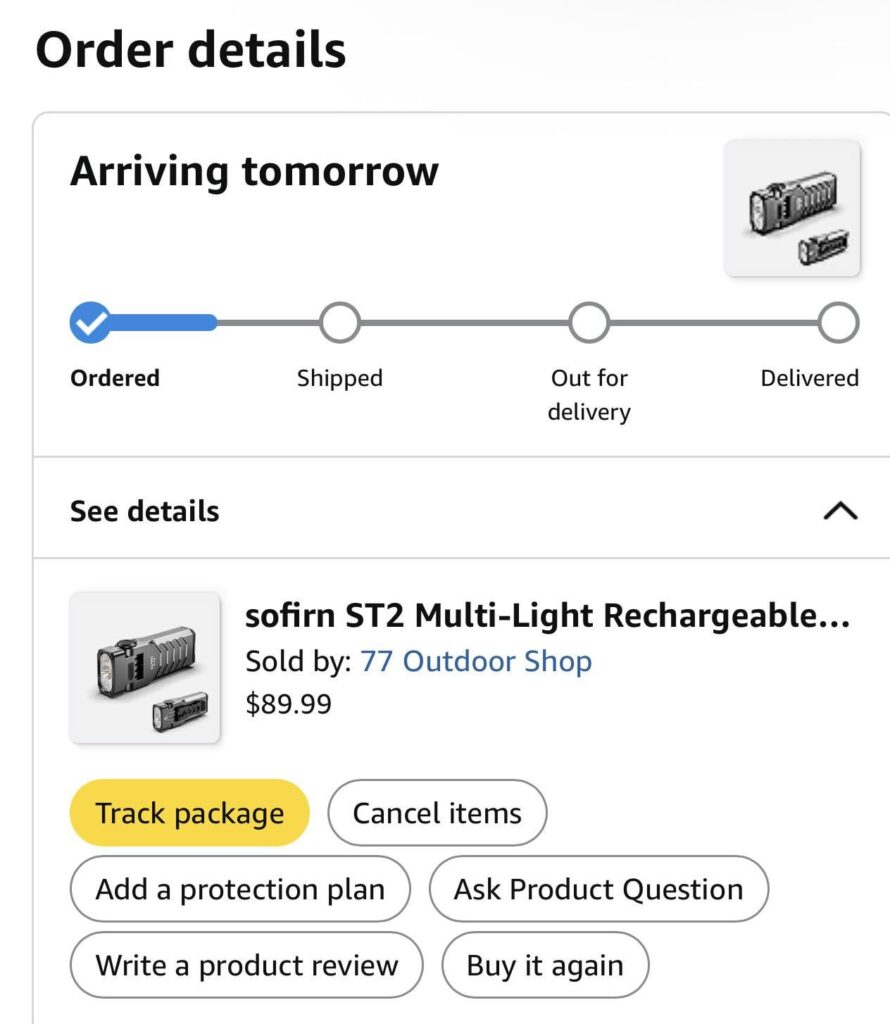This screenshot has height=1024, width=890.
Task: Click the Out for delivery progress circle
Action: [x=589, y=322]
